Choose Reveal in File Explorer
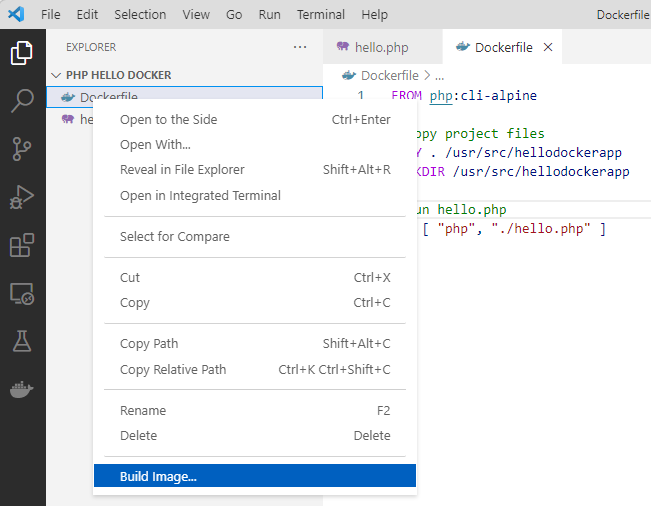This screenshot has height=506, width=651. coord(255,169)
